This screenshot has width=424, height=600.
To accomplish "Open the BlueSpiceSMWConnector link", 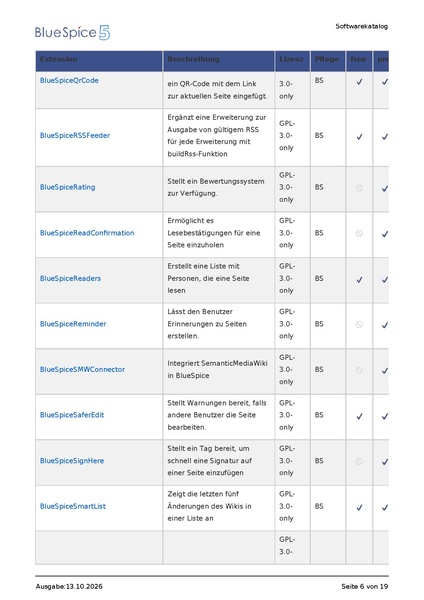I will [83, 370].
